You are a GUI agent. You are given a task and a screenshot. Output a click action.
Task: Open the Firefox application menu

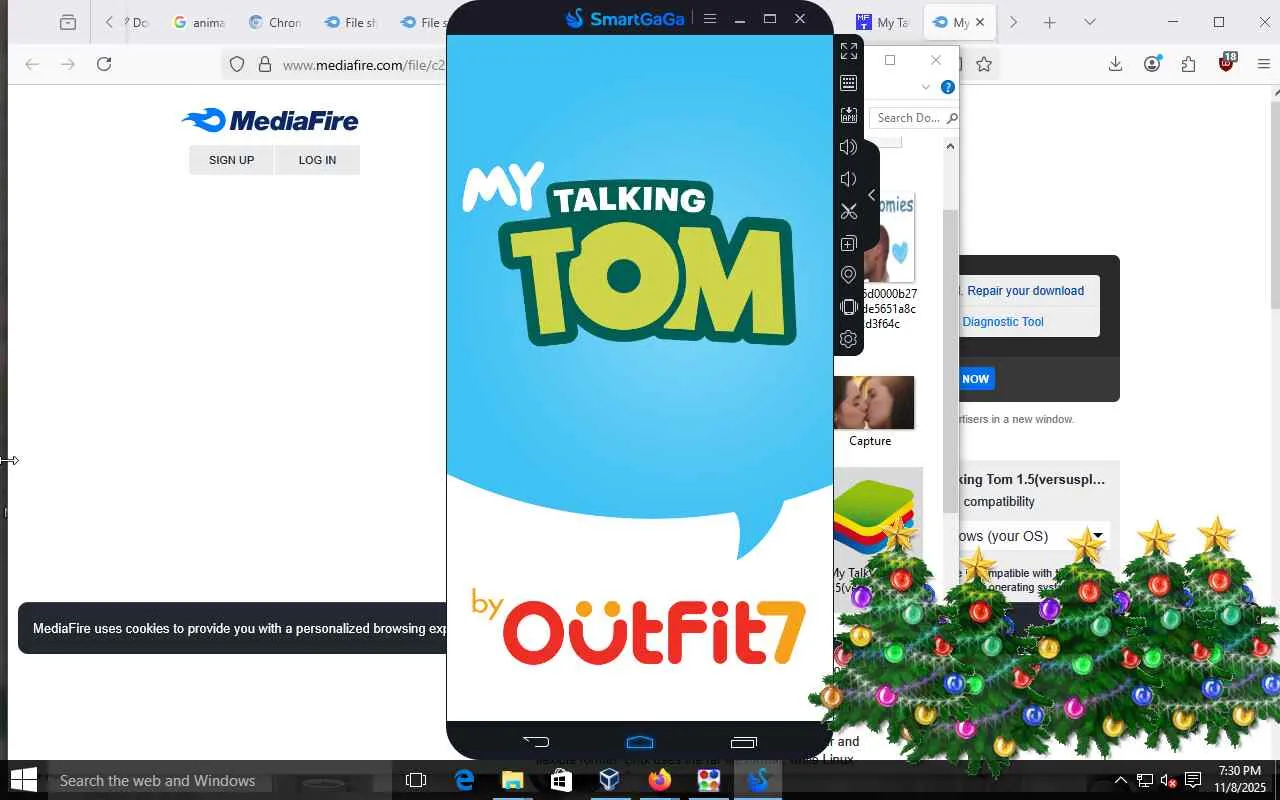(x=1263, y=64)
